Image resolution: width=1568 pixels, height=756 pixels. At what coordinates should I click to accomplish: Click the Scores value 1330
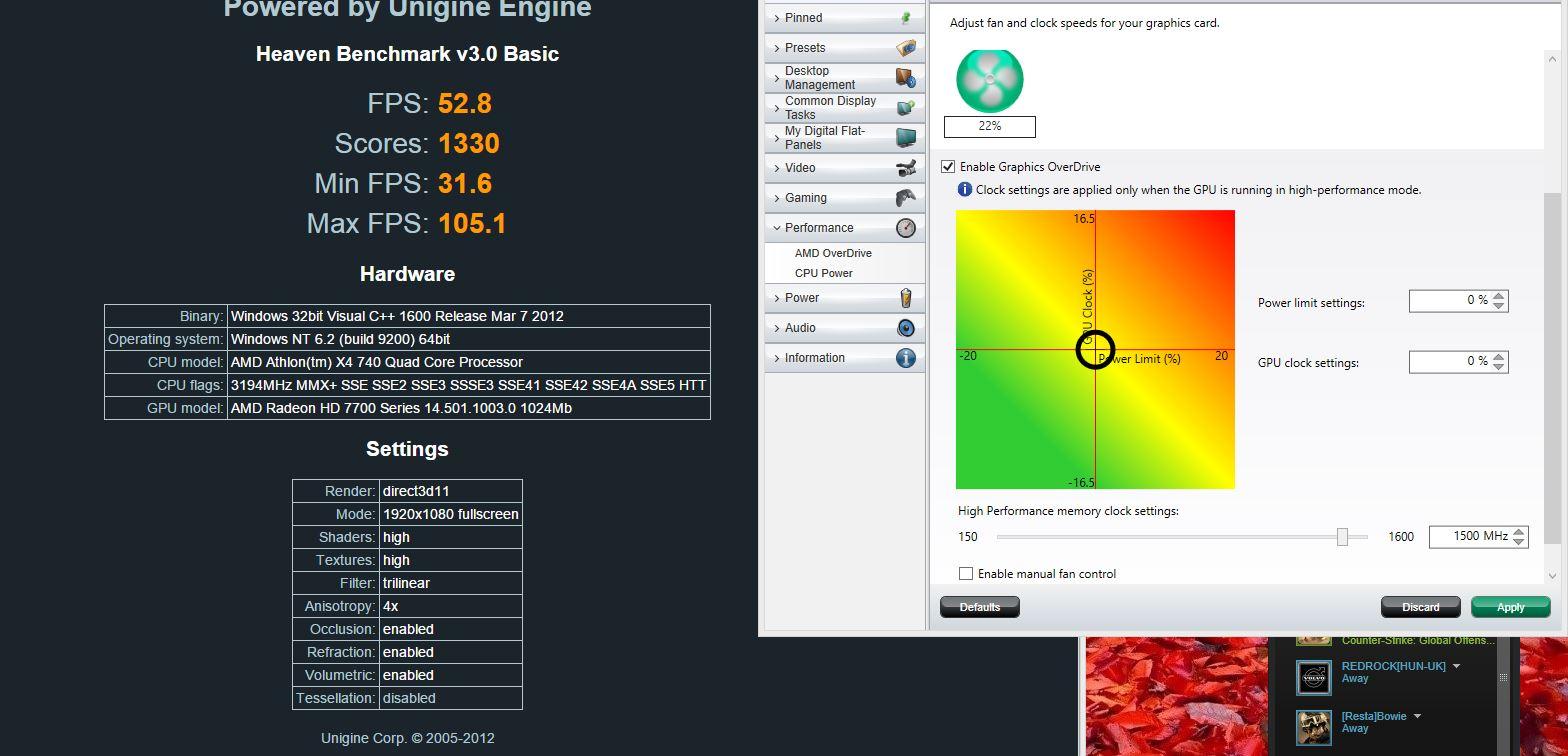(x=468, y=144)
